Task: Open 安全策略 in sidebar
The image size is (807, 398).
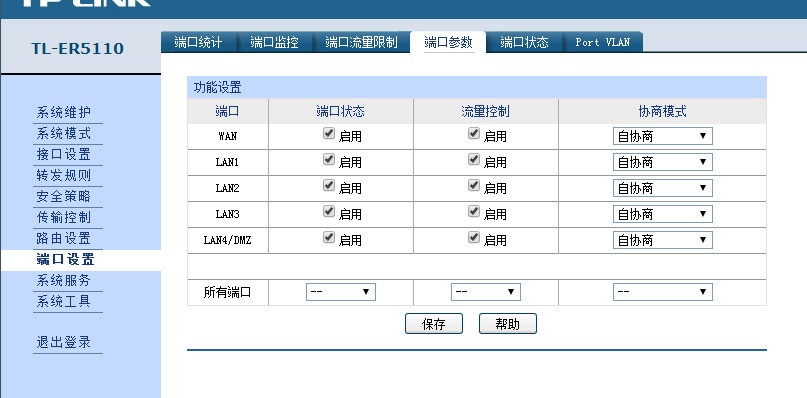Action: (x=64, y=197)
